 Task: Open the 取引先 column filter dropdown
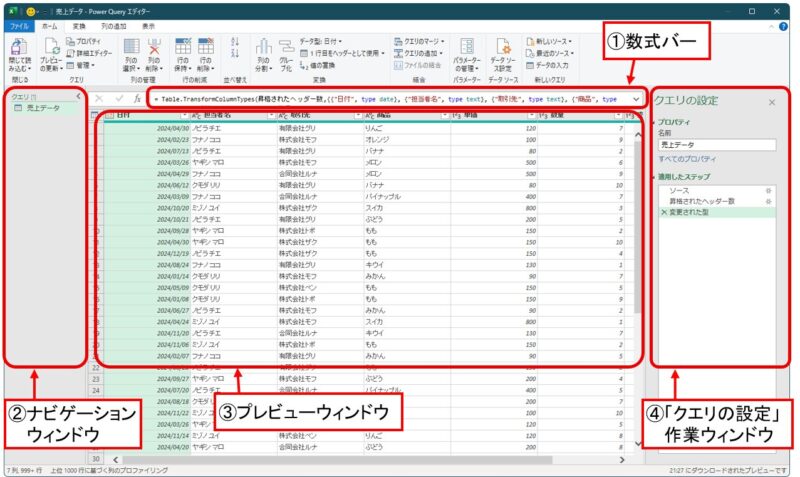pyautogui.click(x=358, y=116)
